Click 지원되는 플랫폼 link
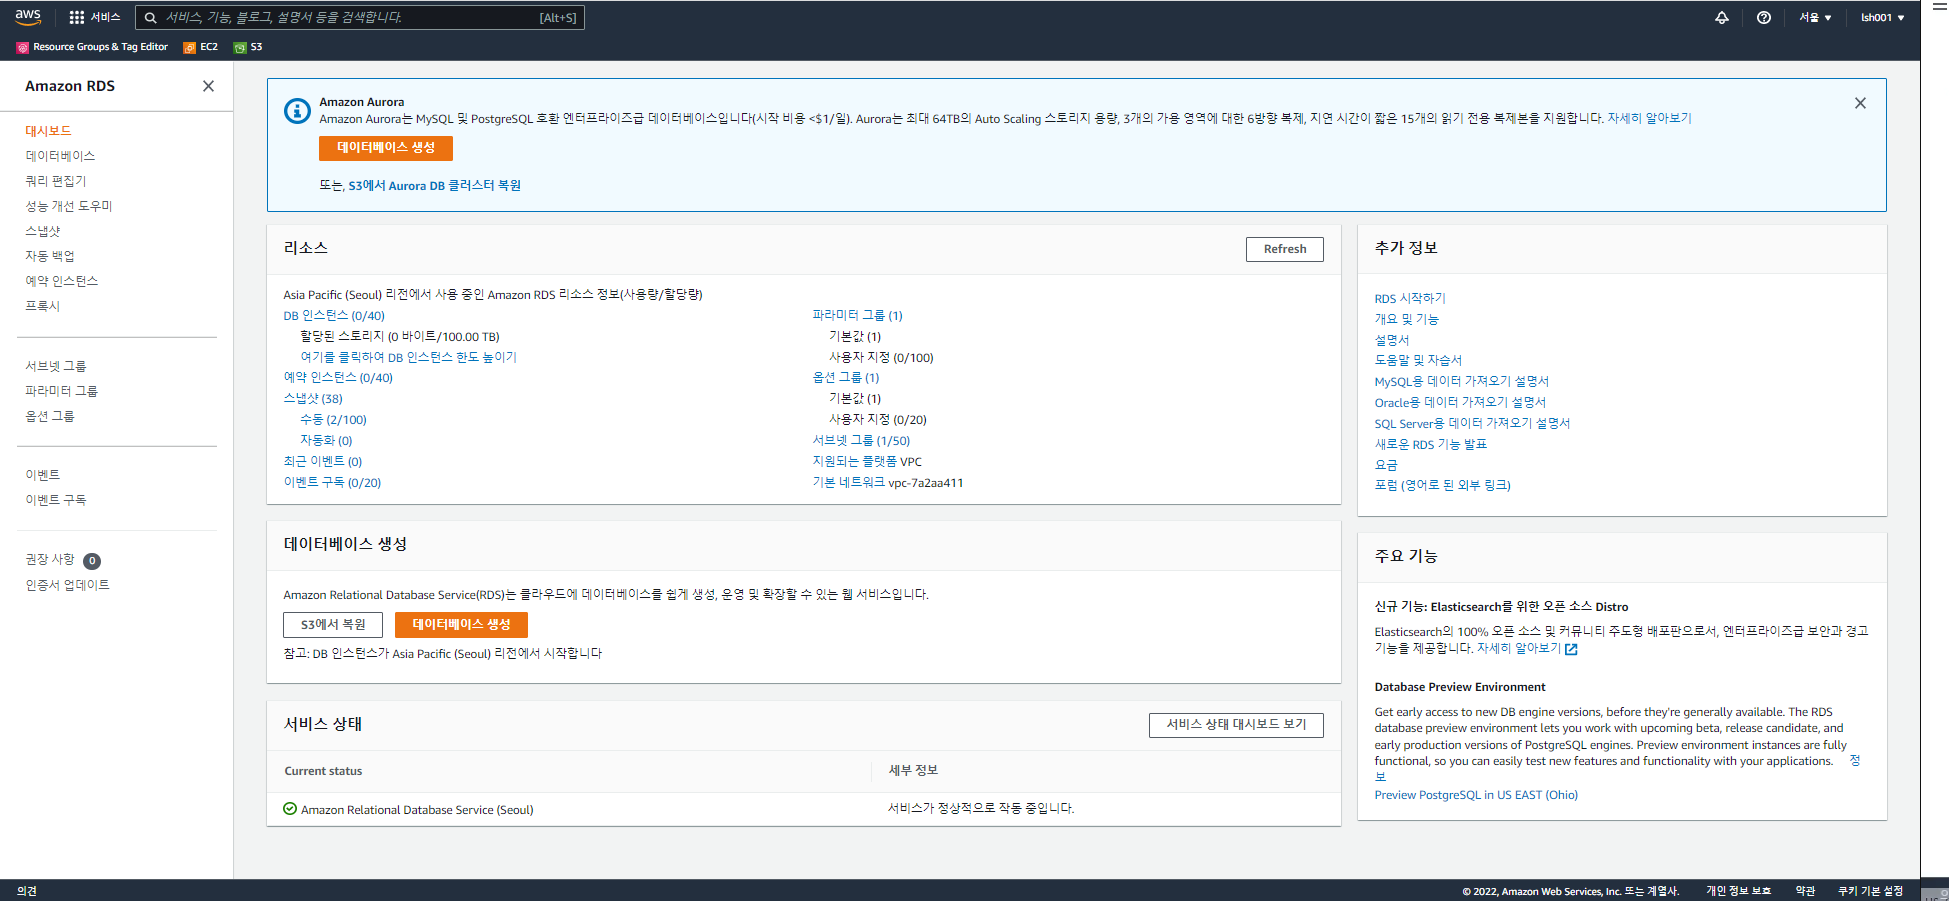1949x901 pixels. click(x=854, y=462)
